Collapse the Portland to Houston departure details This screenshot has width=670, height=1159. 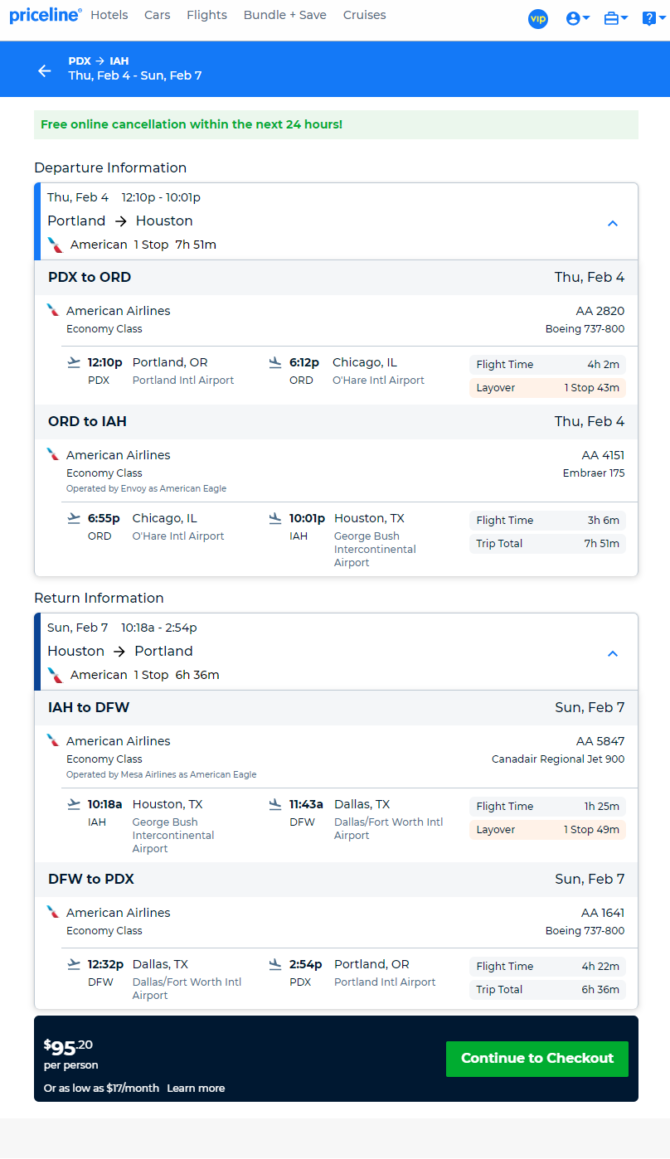(612, 223)
